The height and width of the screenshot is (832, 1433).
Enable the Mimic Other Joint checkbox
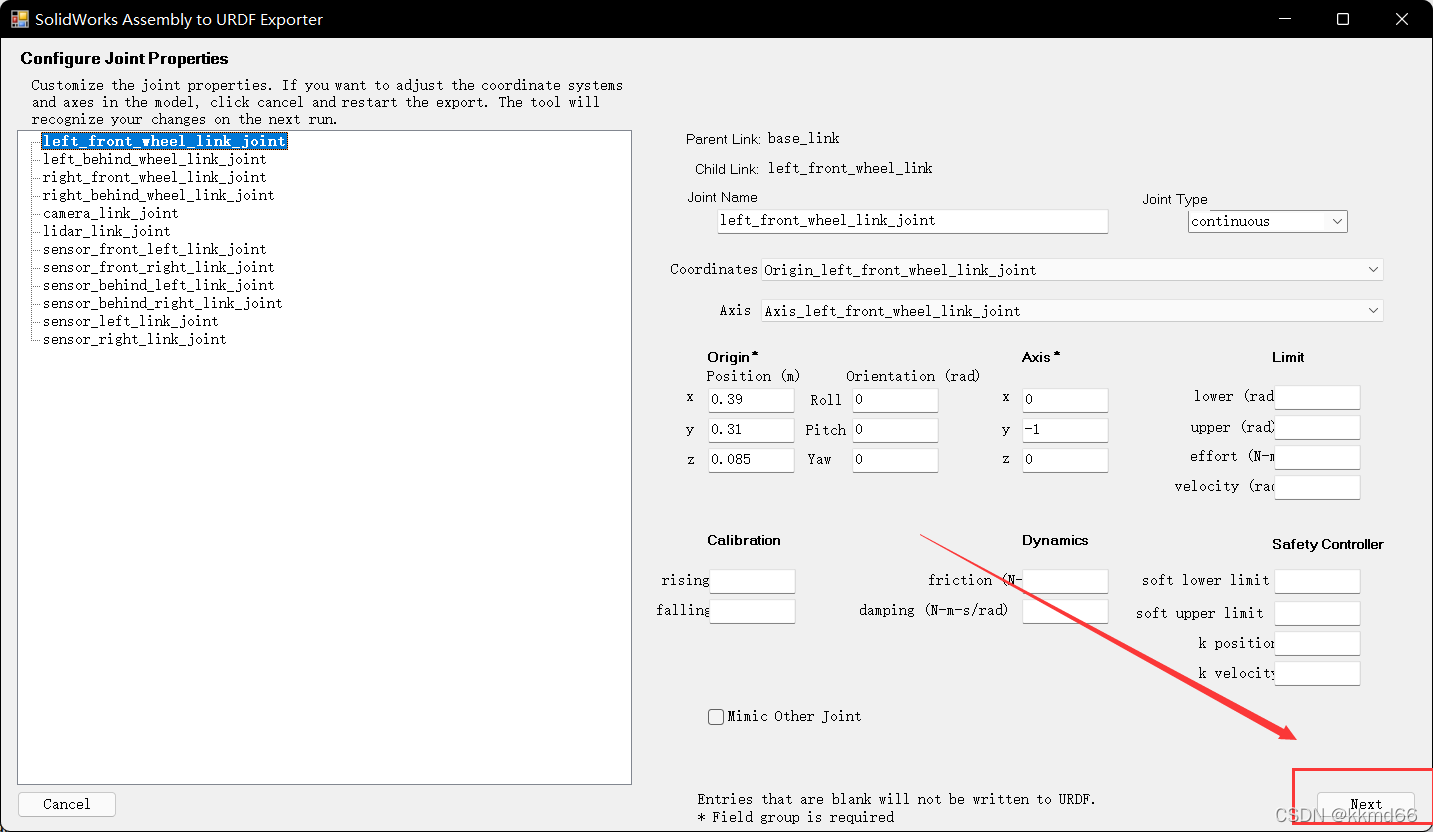[x=716, y=716]
